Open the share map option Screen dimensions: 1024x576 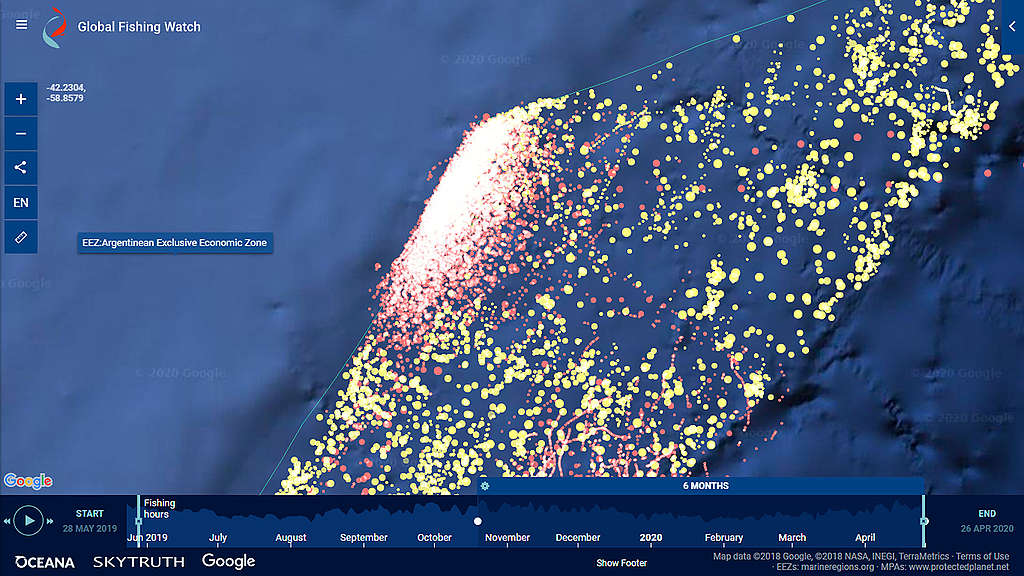pyautogui.click(x=21, y=168)
